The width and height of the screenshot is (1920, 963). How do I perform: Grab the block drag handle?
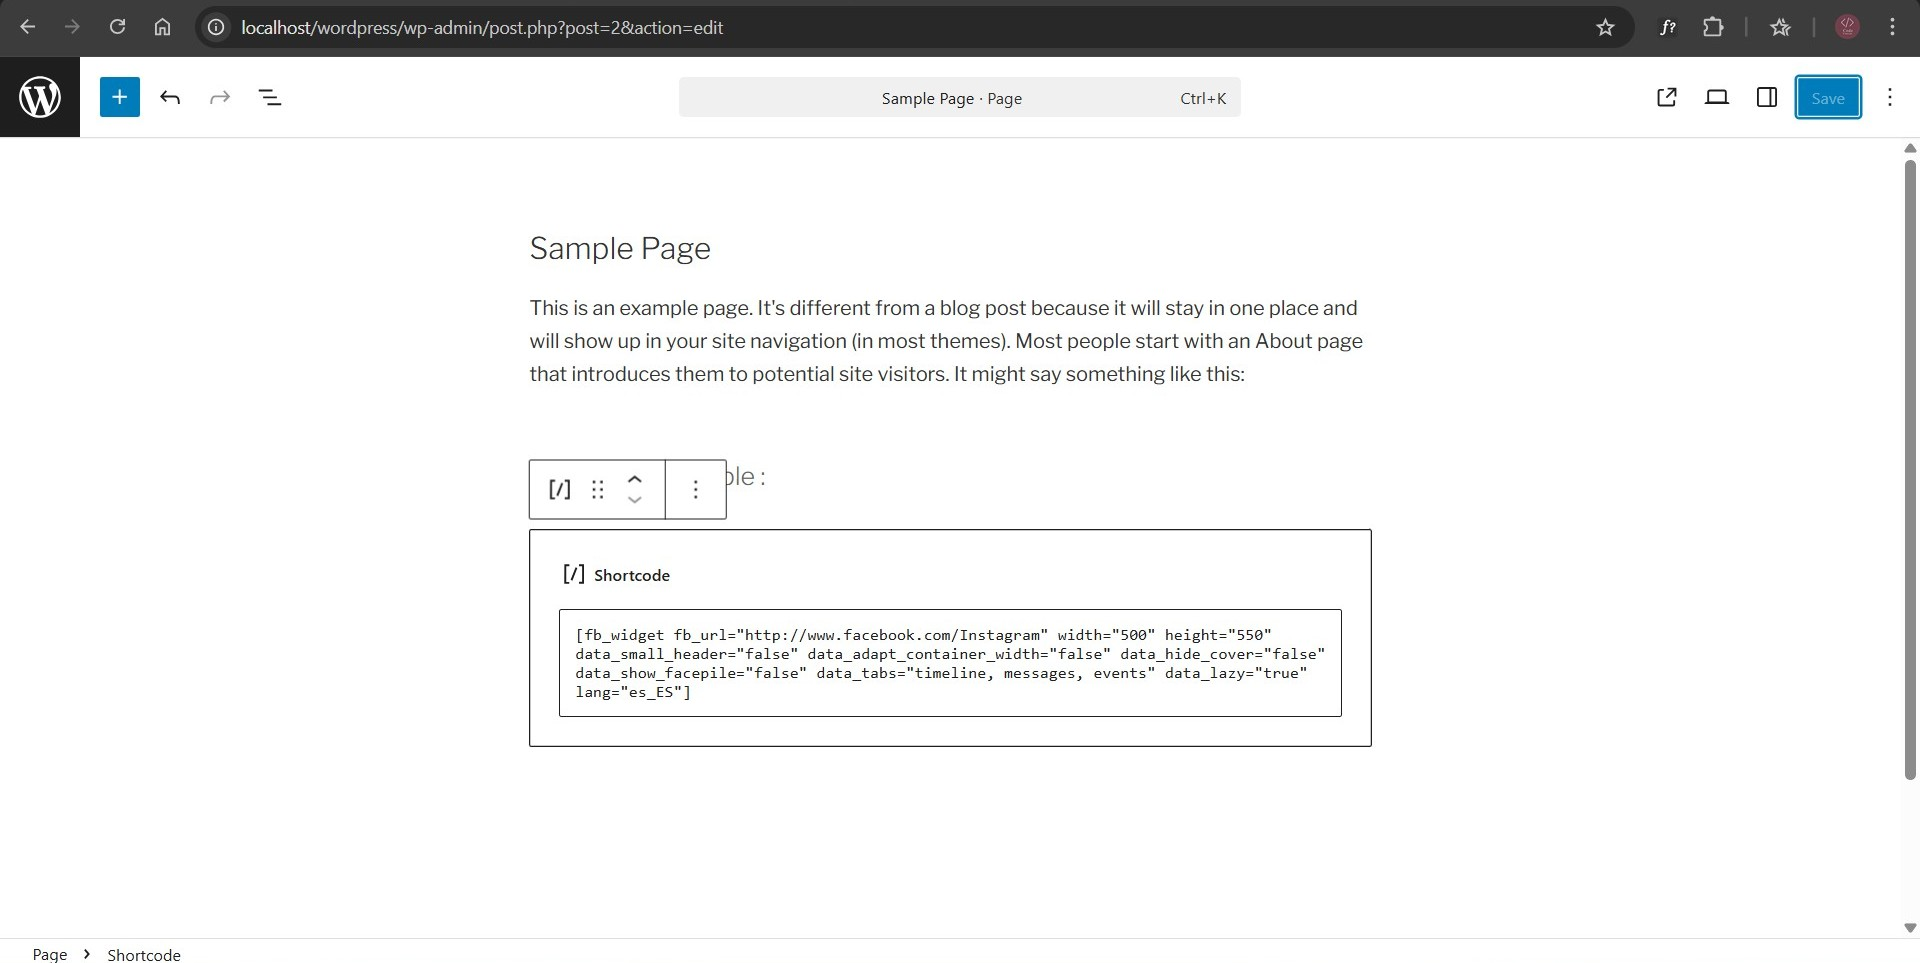coord(597,489)
